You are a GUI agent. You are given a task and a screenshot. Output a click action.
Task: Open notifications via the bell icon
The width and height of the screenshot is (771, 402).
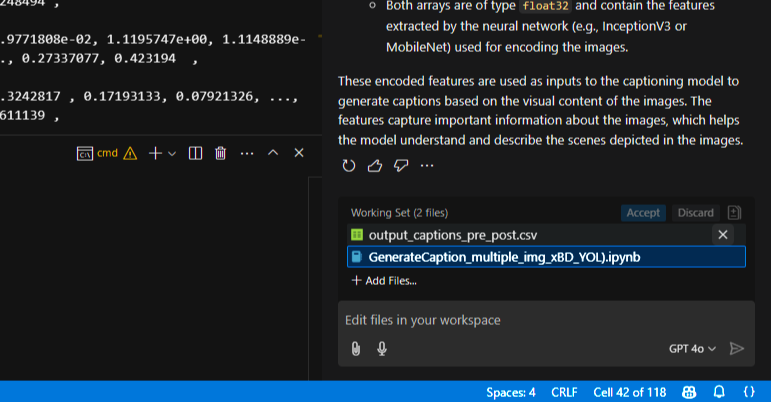[x=718, y=392]
